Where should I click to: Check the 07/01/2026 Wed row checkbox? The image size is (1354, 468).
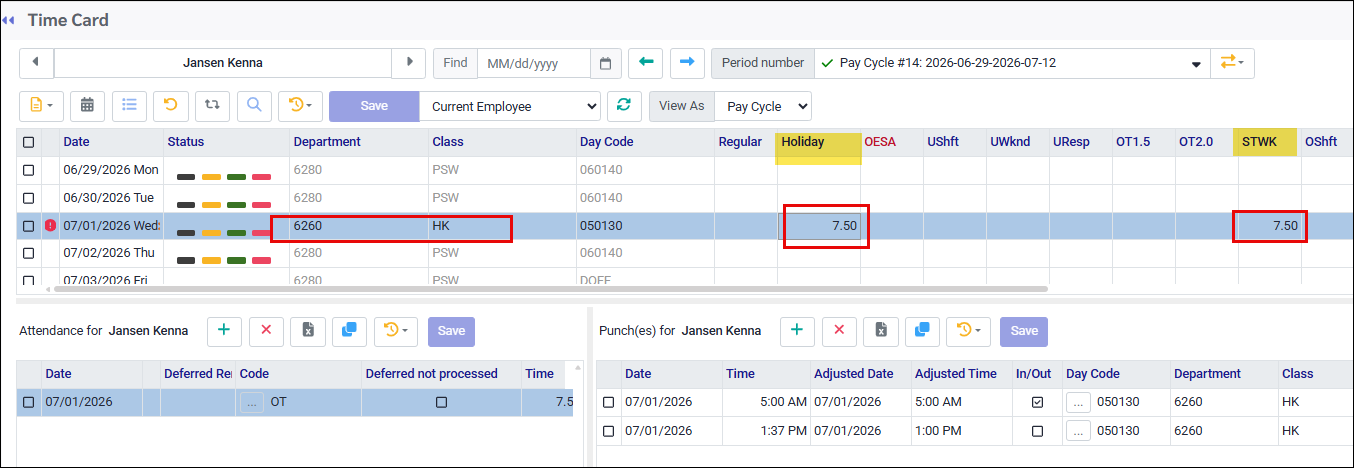tap(28, 226)
